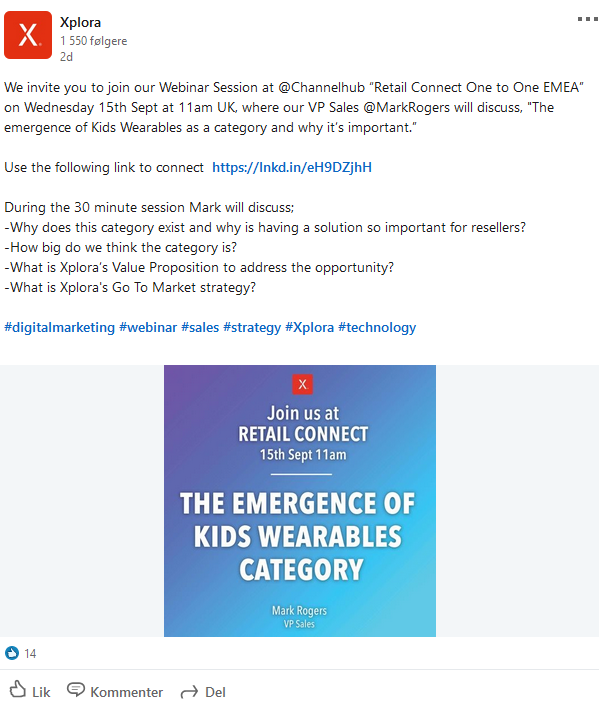599x708 pixels.
Task: Click the Kommenter speech bubble icon
Action: click(x=75, y=690)
